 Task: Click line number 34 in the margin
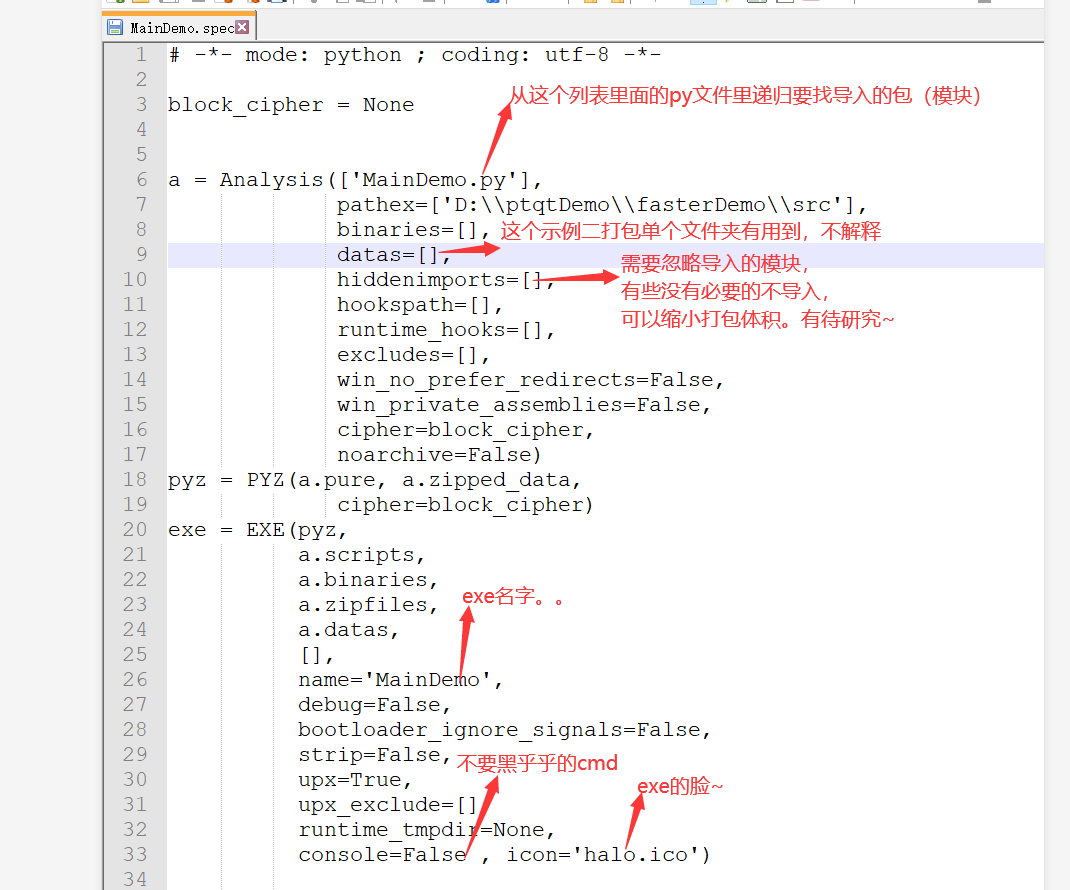135,880
